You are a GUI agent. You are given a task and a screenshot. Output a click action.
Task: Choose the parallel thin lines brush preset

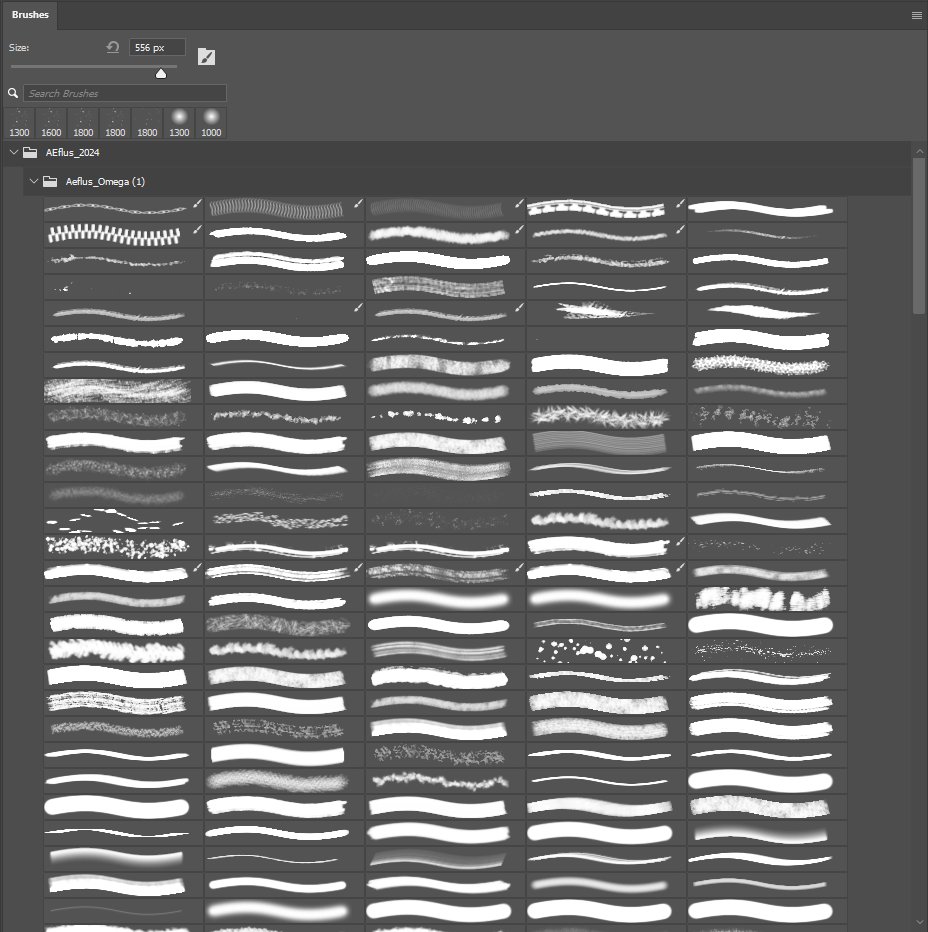(606, 443)
